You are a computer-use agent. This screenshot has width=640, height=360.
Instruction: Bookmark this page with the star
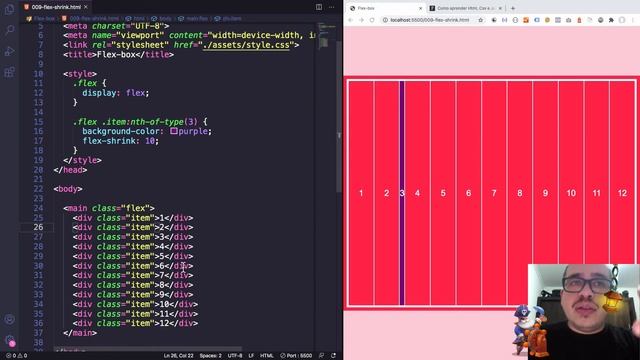pos(480,20)
